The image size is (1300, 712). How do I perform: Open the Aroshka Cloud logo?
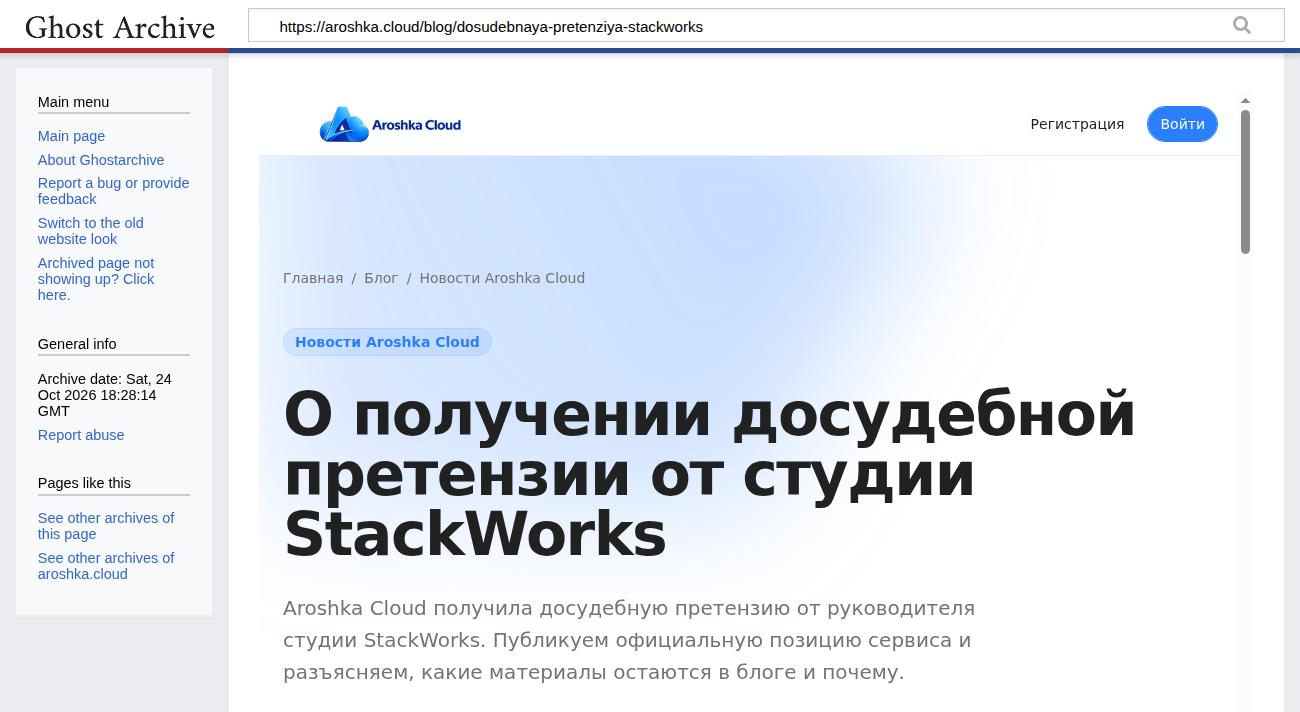[x=390, y=125]
